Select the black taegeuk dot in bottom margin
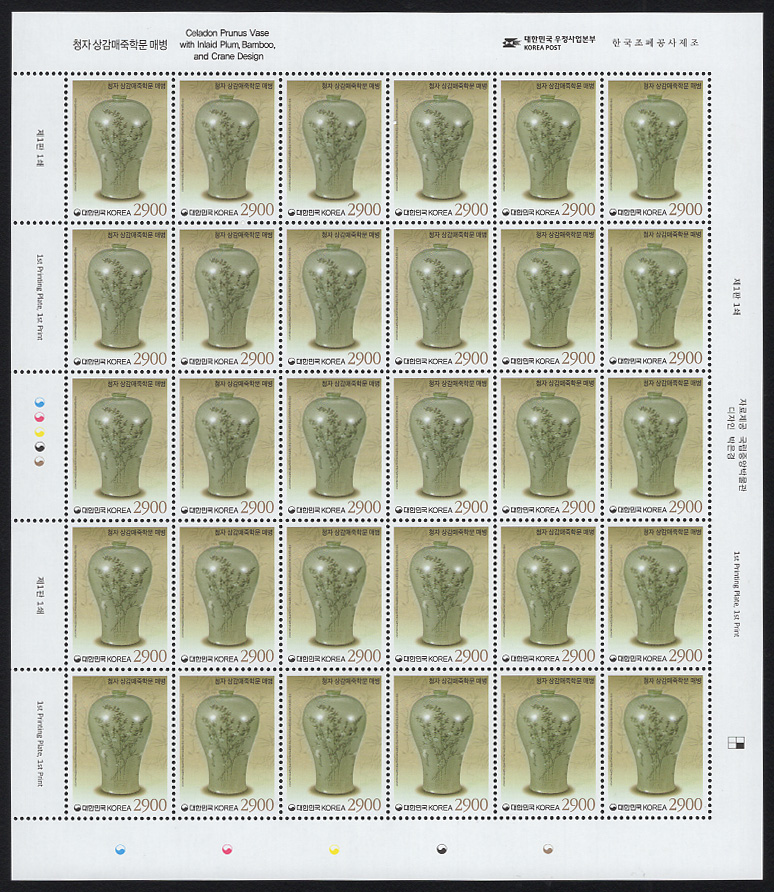774x892 pixels. pyautogui.click(x=441, y=849)
